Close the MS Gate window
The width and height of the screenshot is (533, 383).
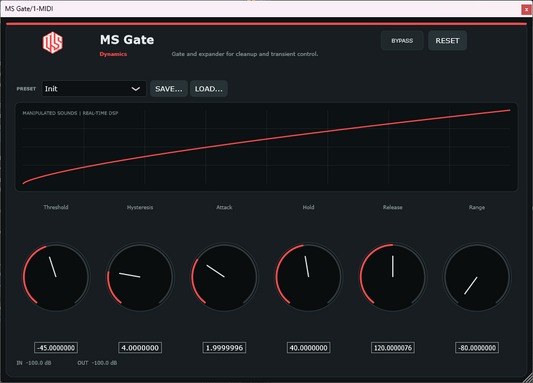(x=527, y=10)
